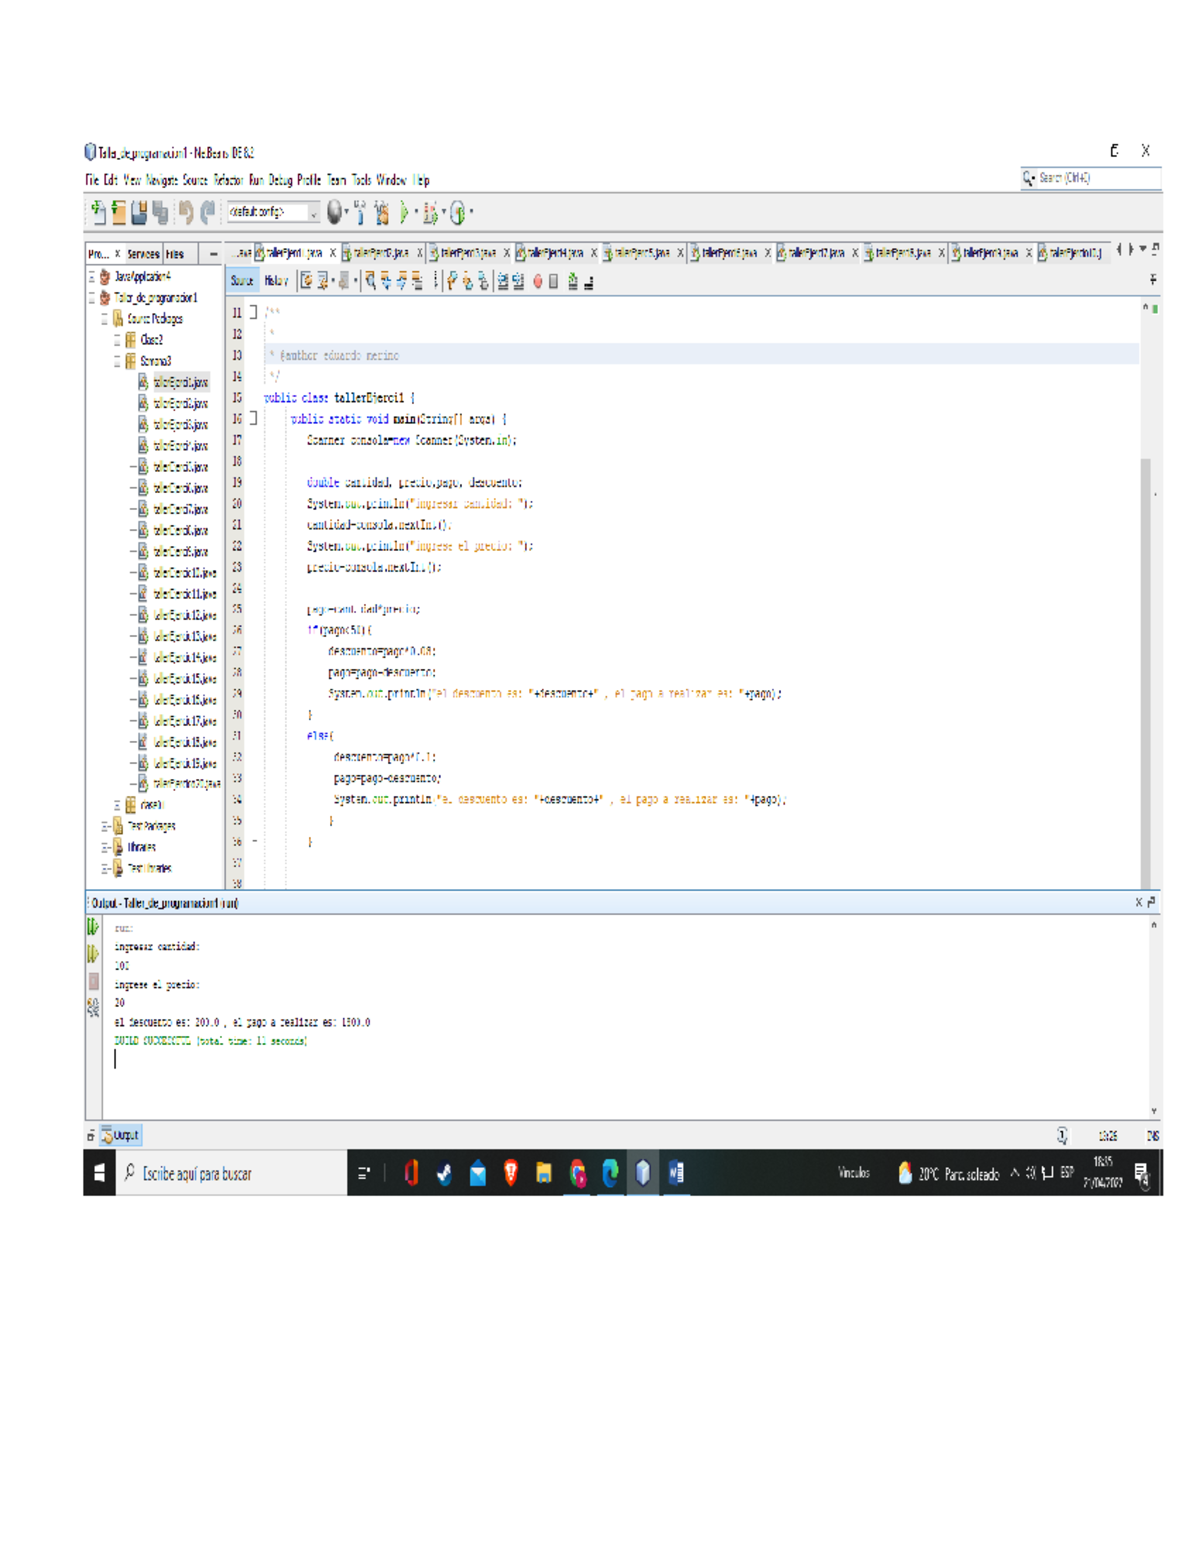Expand the Test Packages tree node
1200x1553 pixels.
click(x=104, y=826)
